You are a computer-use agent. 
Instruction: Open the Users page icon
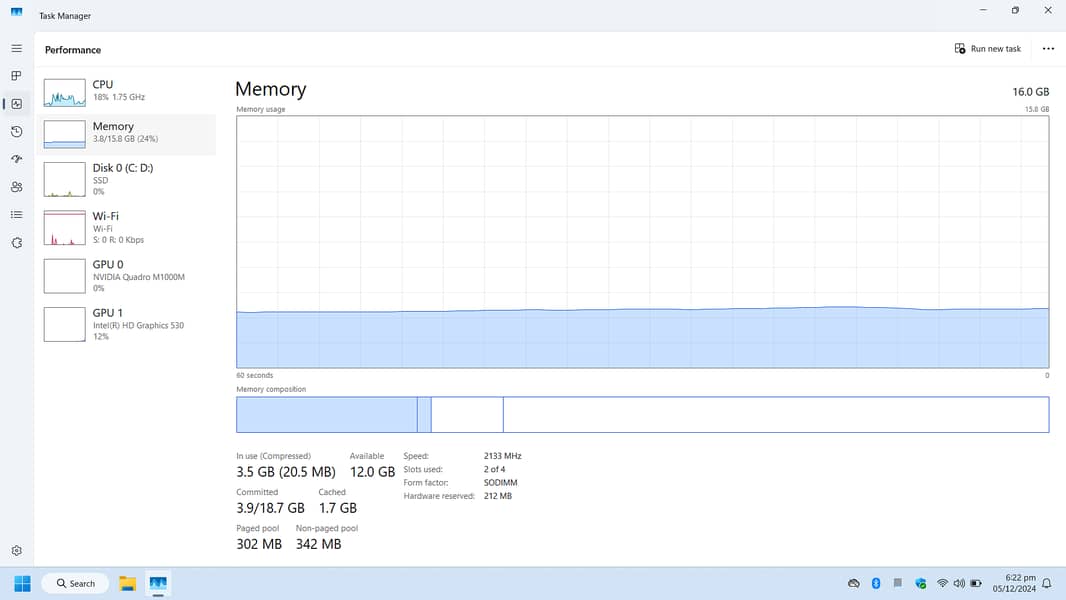[16, 187]
